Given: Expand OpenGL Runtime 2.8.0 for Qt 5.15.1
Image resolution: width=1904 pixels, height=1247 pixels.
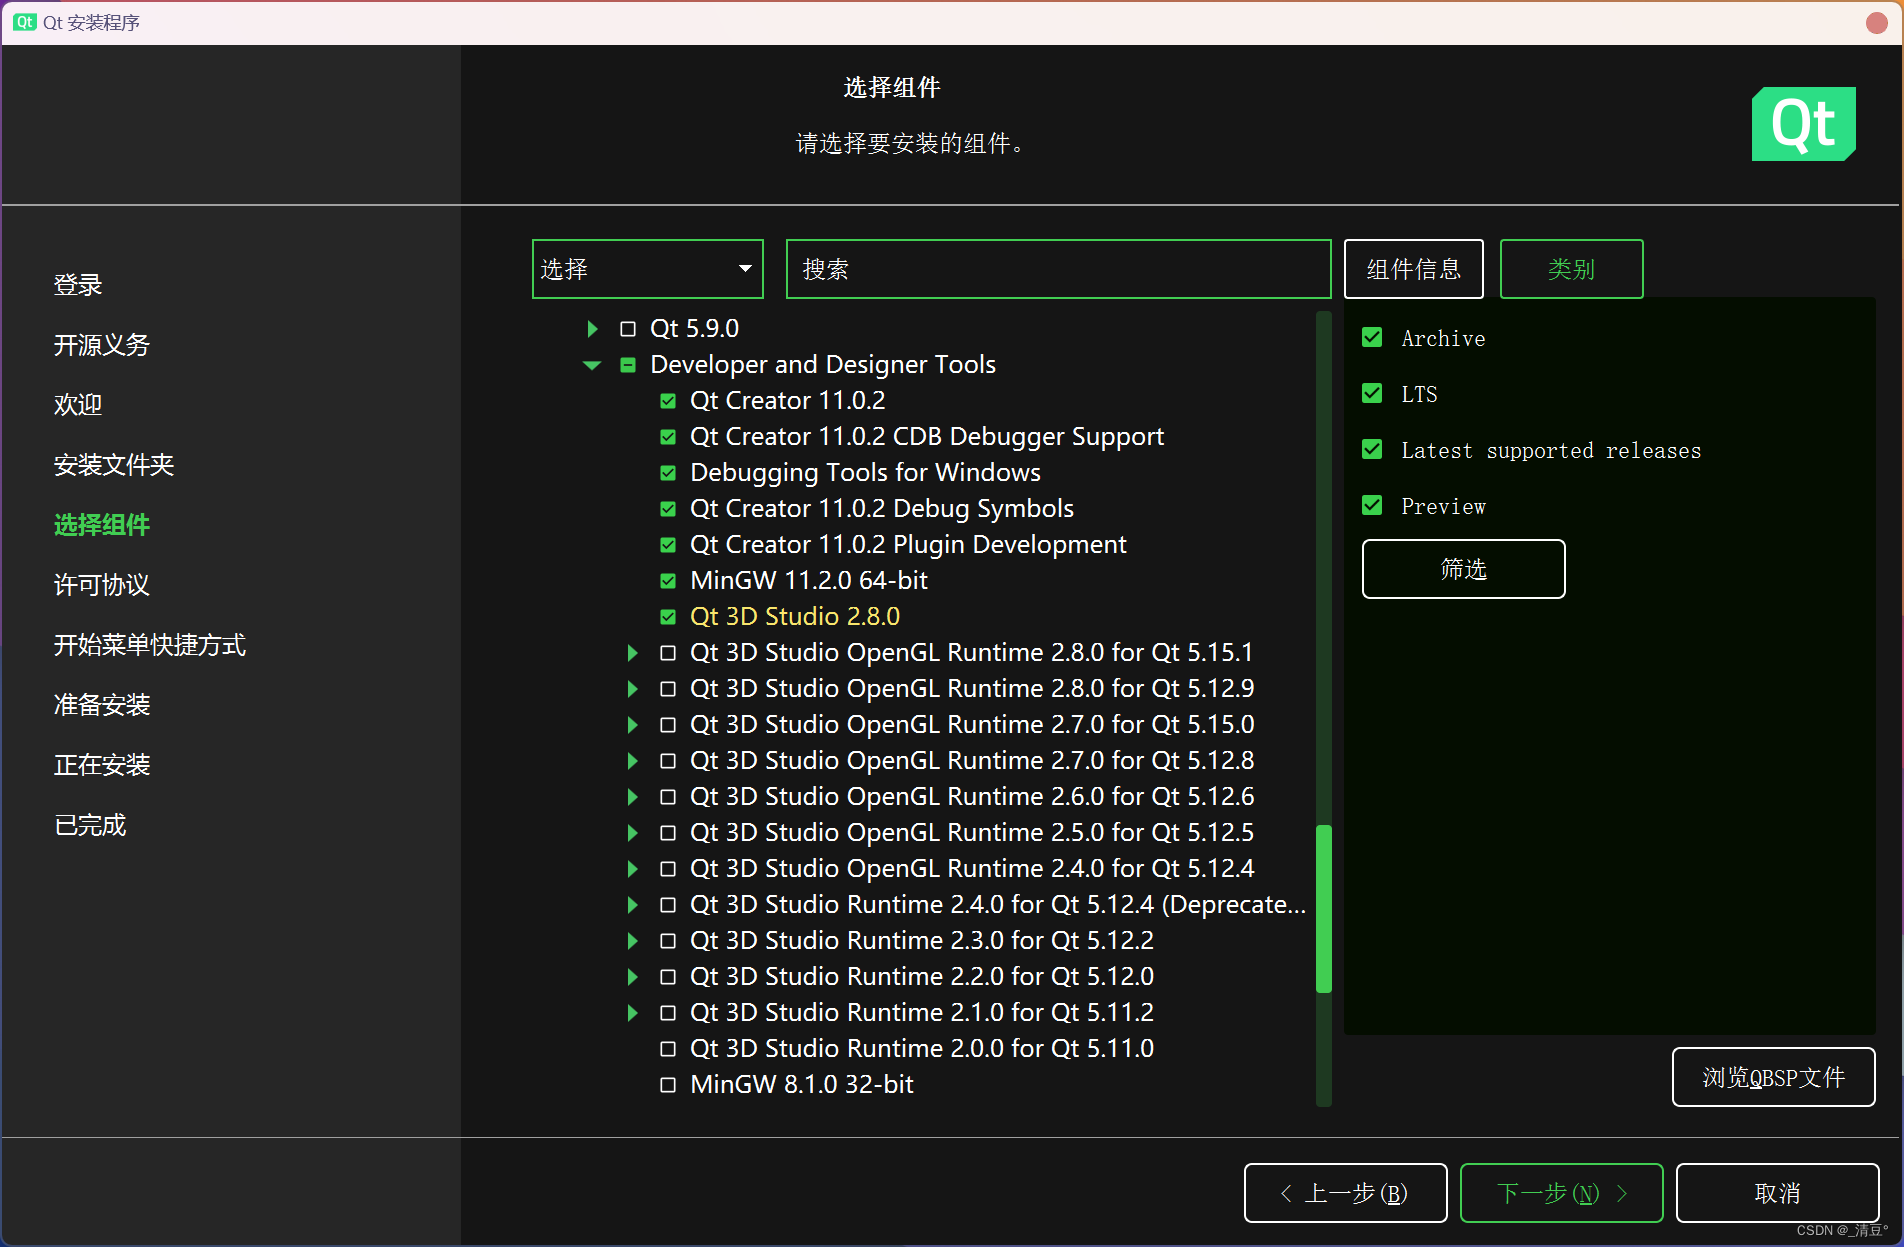Looking at the screenshot, I should (632, 653).
